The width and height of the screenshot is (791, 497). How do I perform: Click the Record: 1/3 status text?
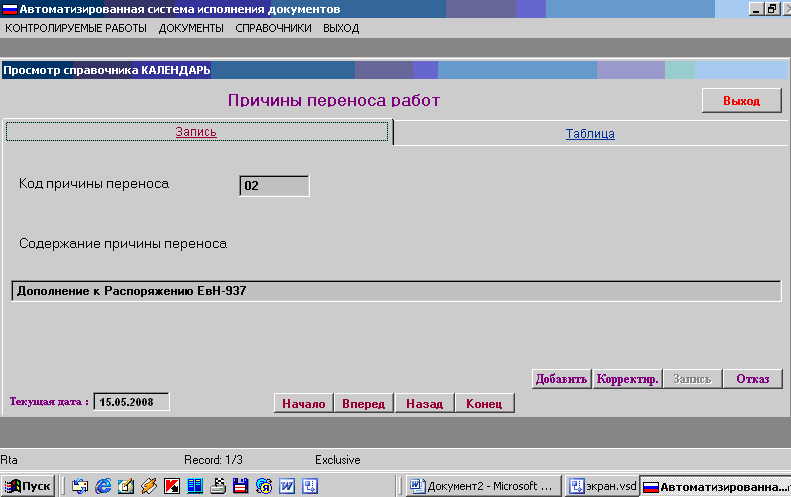tap(213, 460)
